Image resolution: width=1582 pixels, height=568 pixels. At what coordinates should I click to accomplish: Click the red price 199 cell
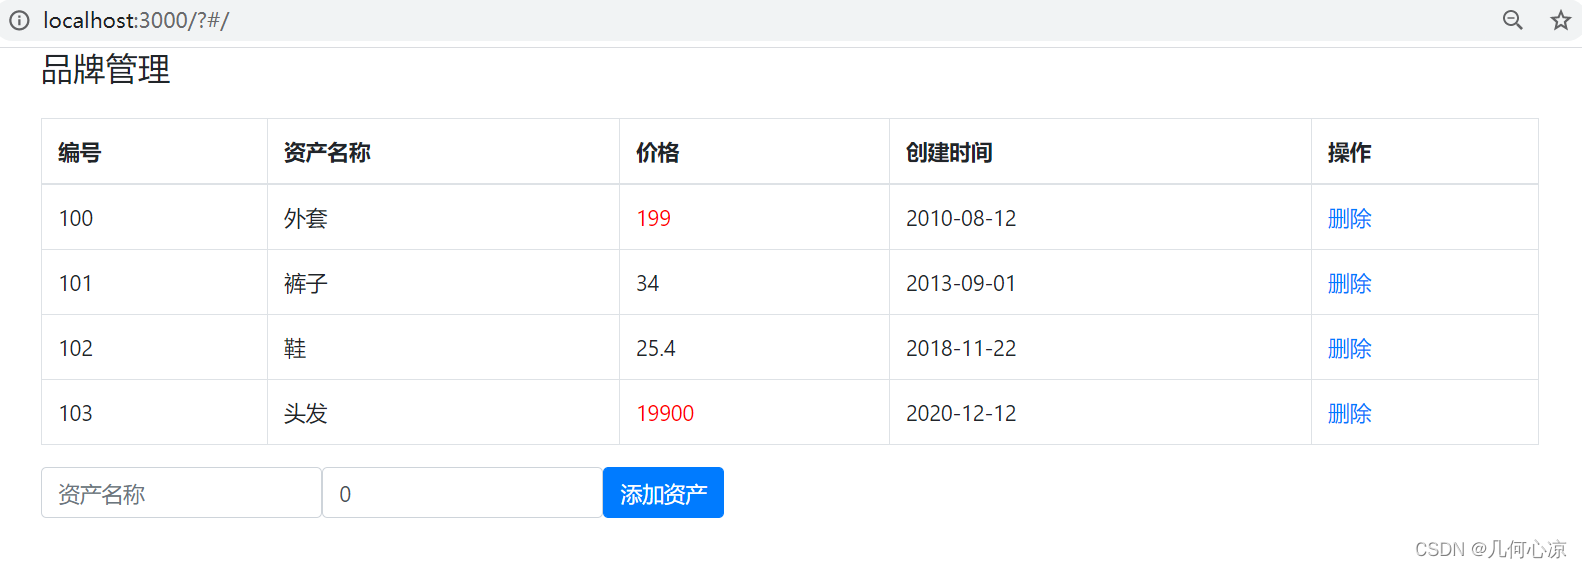pyautogui.click(x=654, y=218)
